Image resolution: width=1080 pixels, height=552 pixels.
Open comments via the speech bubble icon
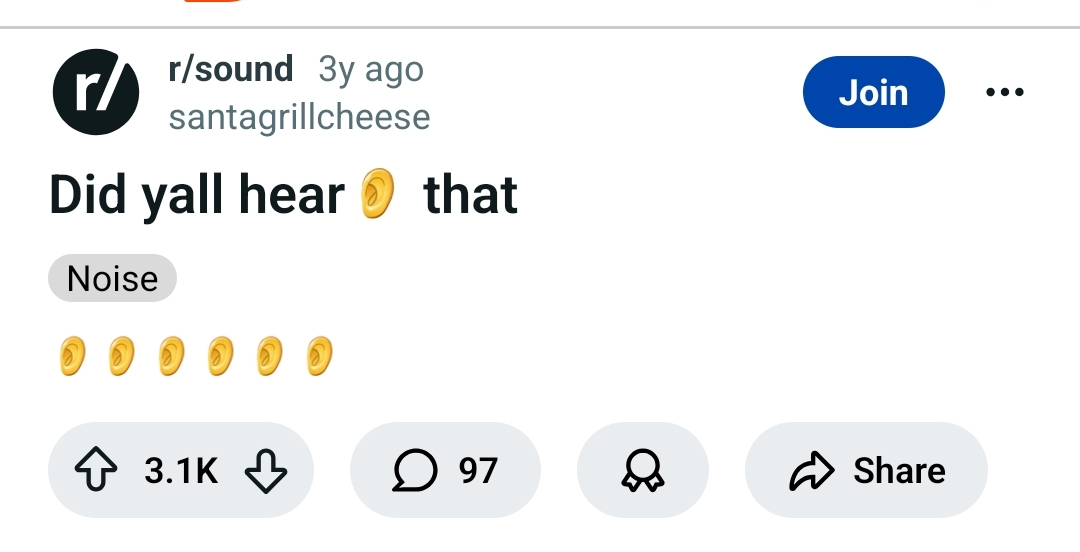click(414, 470)
